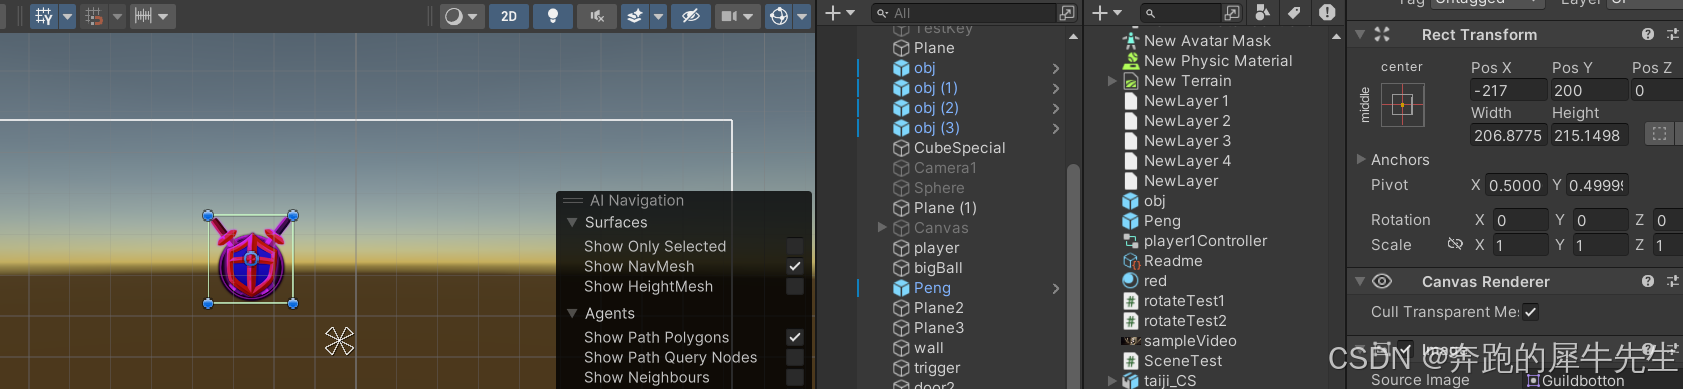The image size is (1683, 389).
Task: Toggle hidden objects visibility eye icon
Action: click(690, 16)
